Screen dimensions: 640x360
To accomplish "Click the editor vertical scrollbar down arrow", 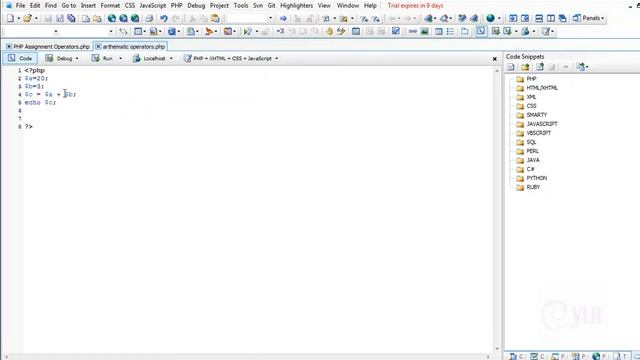I will 497,349.
